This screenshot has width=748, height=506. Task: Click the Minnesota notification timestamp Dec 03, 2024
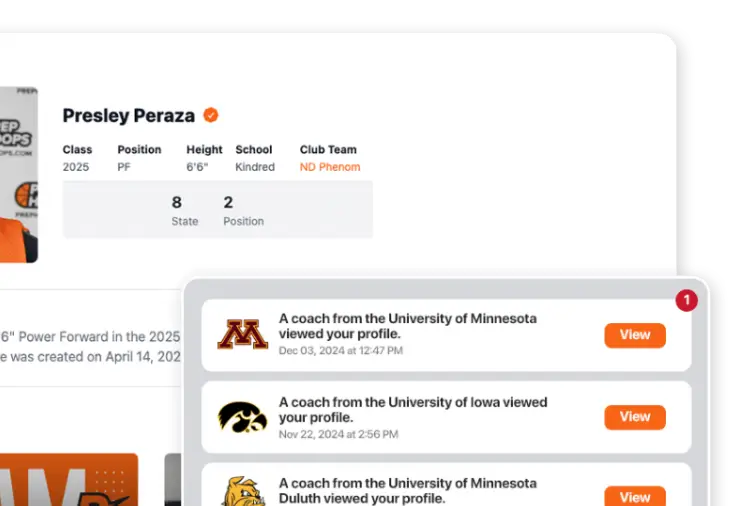341,351
